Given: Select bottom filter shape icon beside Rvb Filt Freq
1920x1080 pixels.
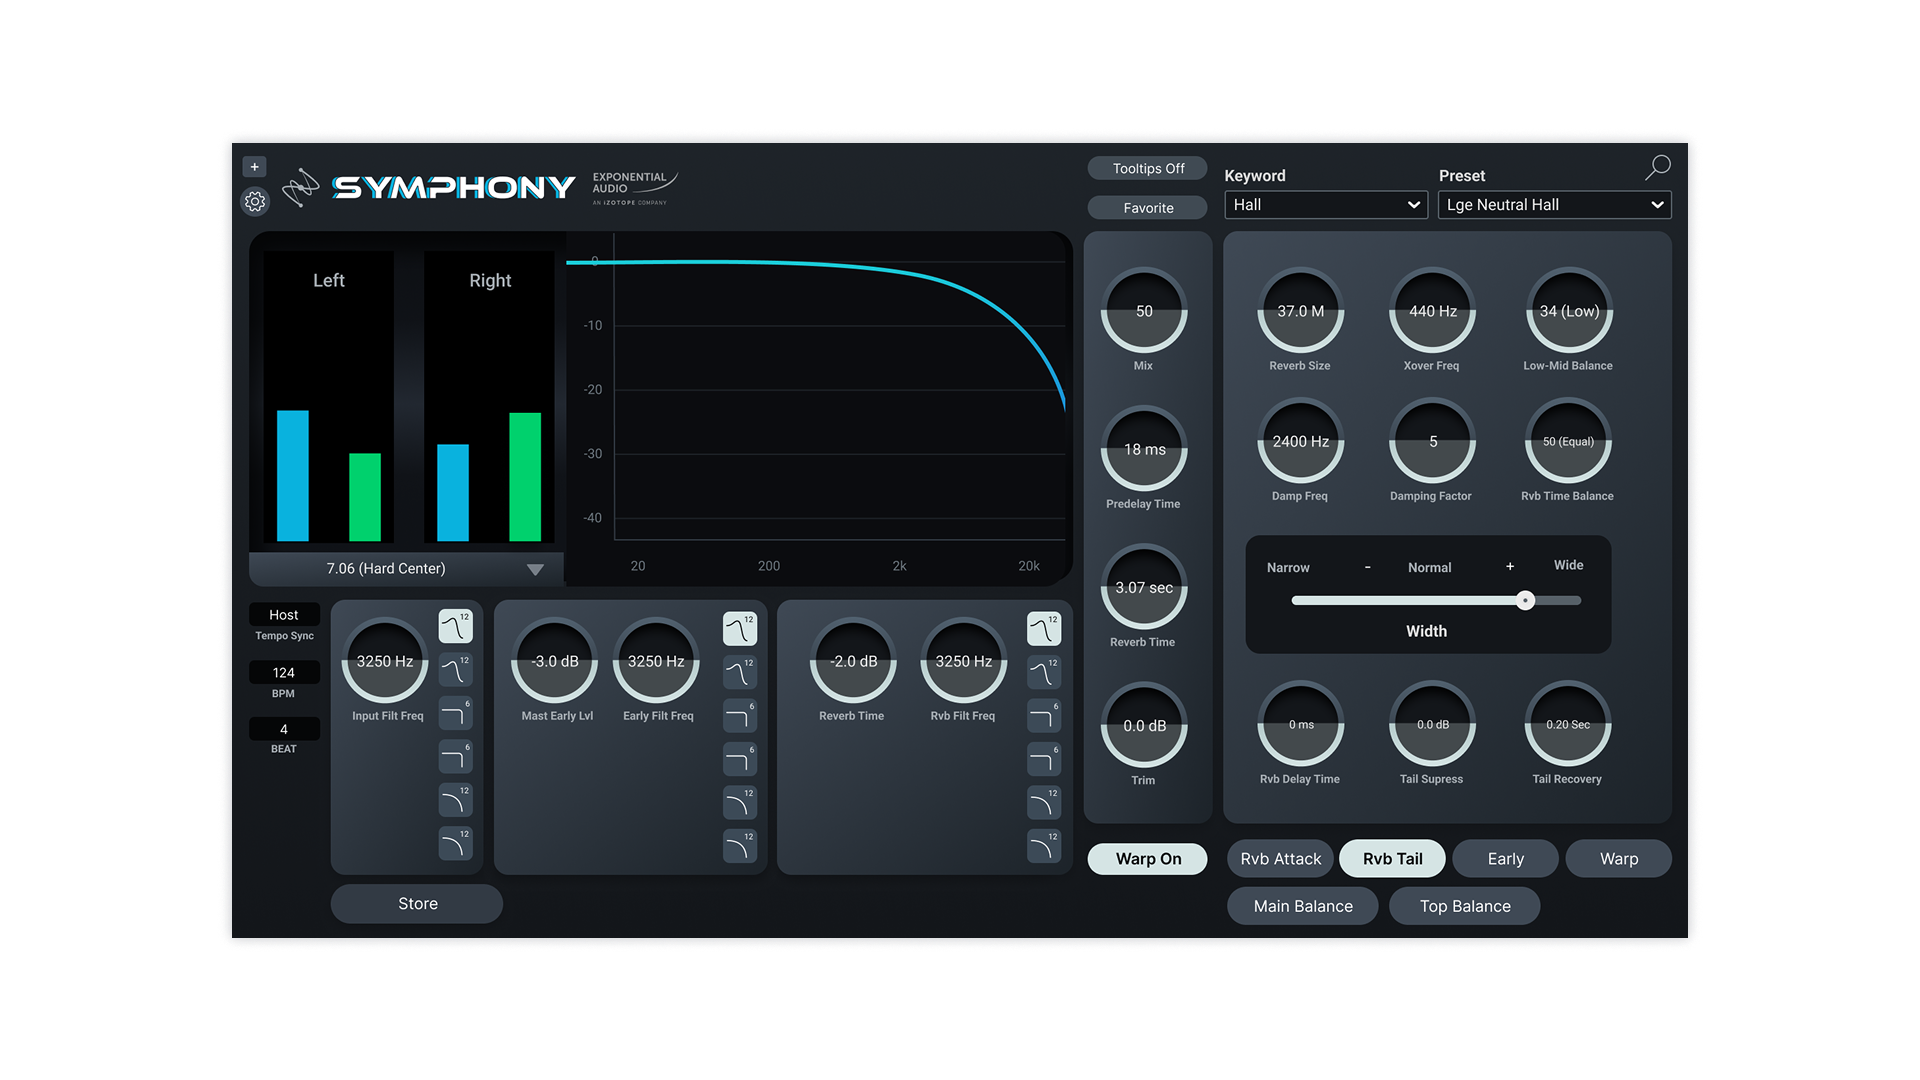Looking at the screenshot, I should [1044, 847].
